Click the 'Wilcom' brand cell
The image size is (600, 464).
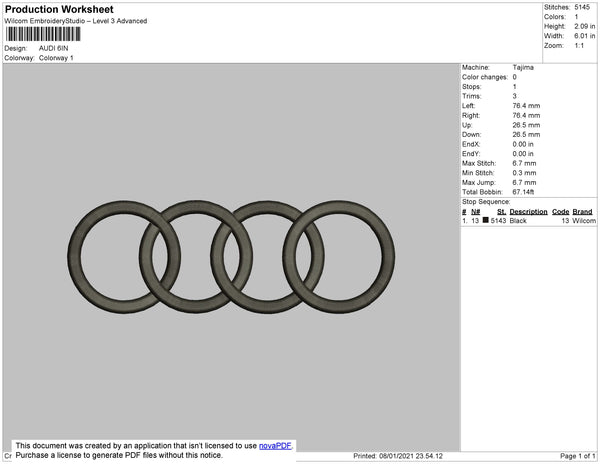(x=584, y=221)
